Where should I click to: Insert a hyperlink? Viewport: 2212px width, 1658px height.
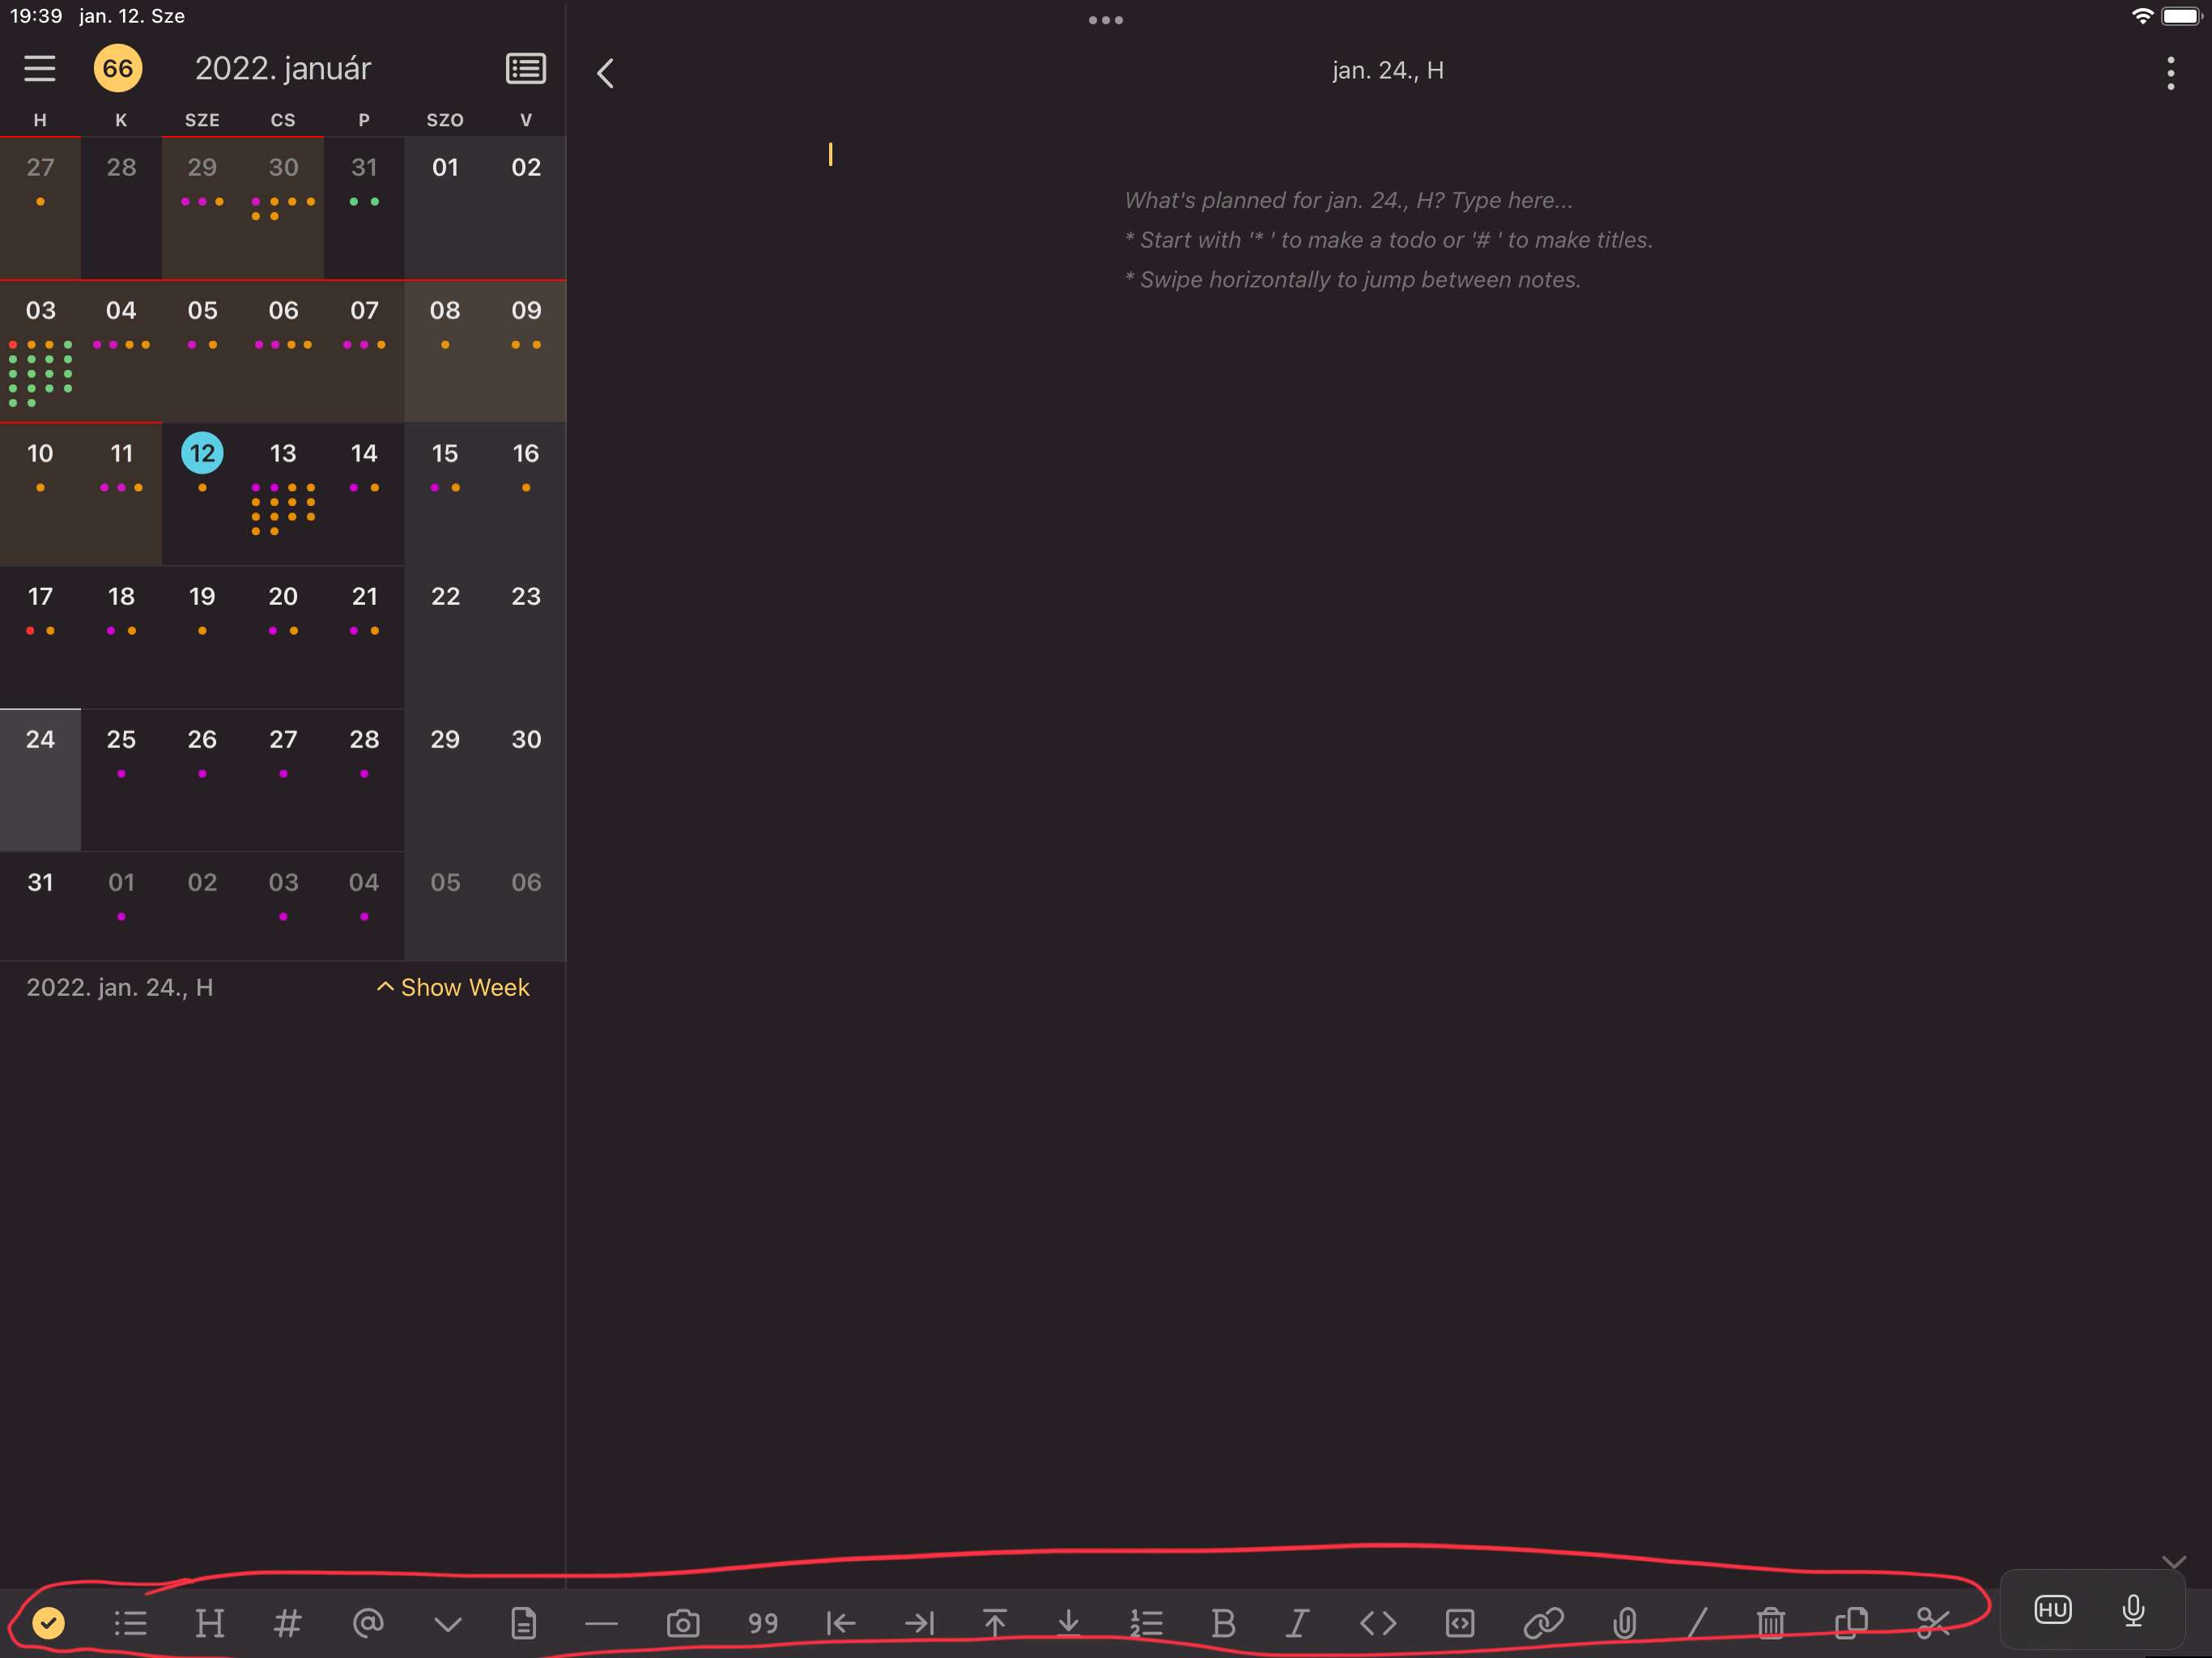pos(1543,1622)
